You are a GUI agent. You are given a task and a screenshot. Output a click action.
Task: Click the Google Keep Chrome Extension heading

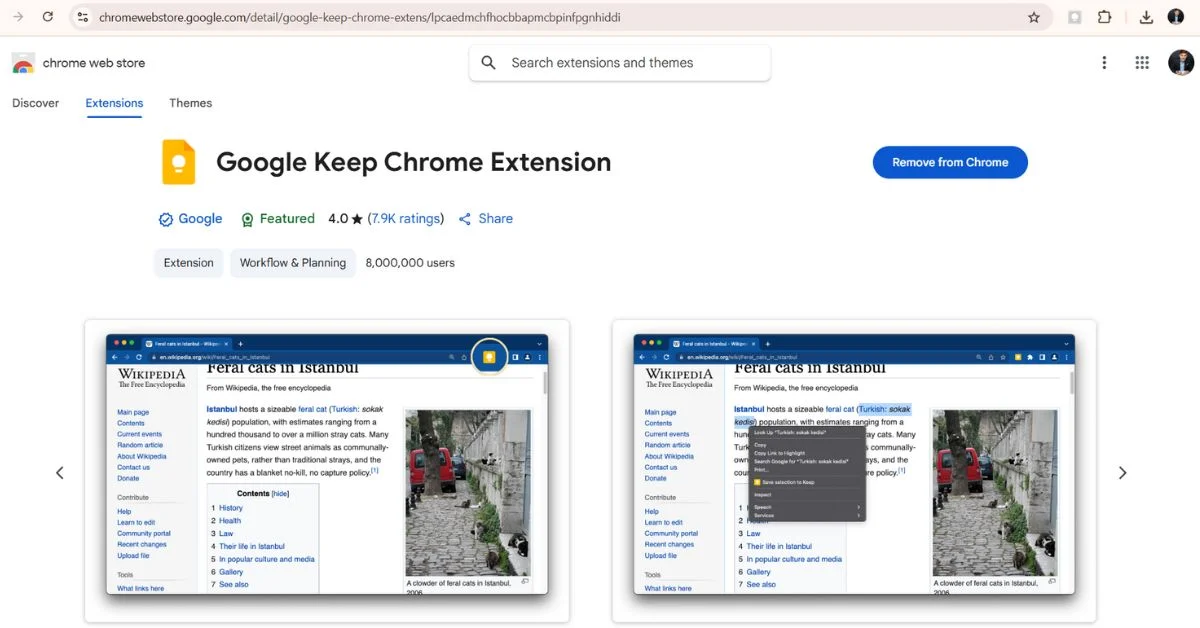pos(413,162)
